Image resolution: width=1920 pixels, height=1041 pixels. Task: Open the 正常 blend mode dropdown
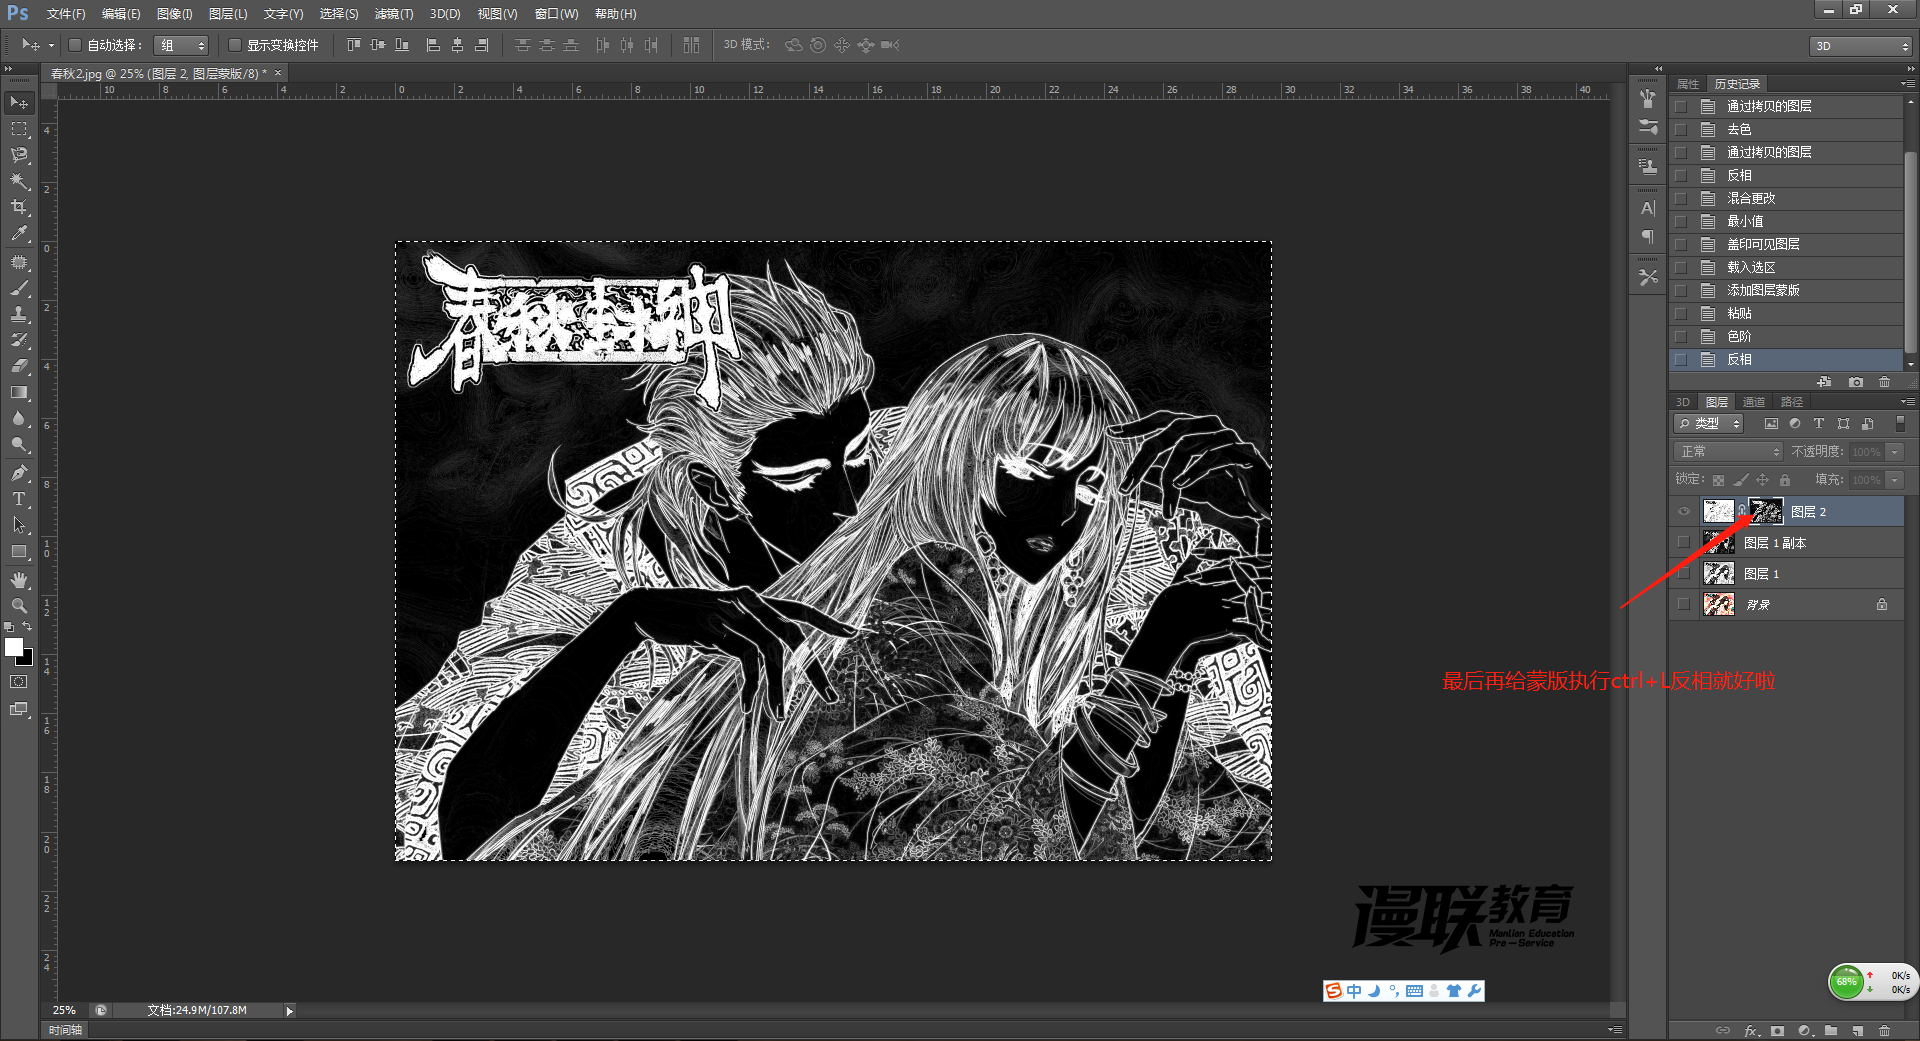(1729, 452)
